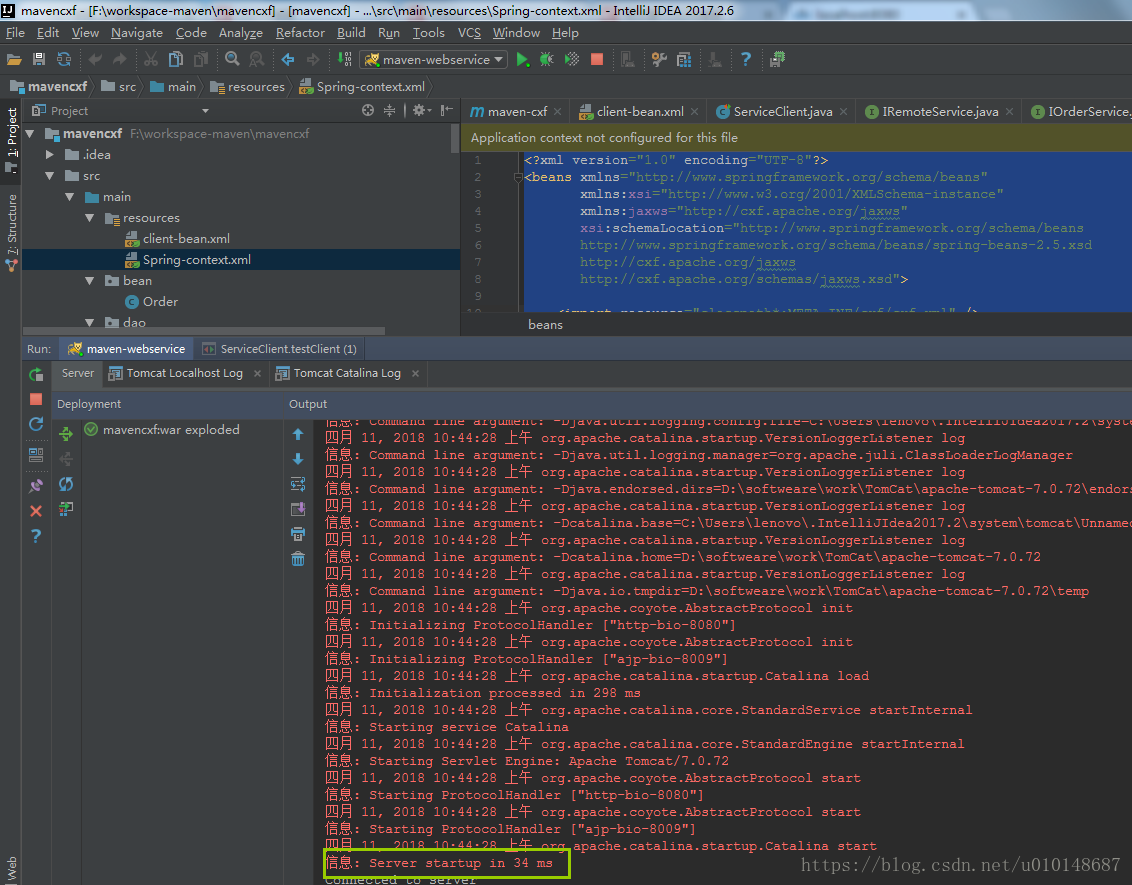
Task: Close the maven-cxf editor tab
Action: pyautogui.click(x=557, y=112)
